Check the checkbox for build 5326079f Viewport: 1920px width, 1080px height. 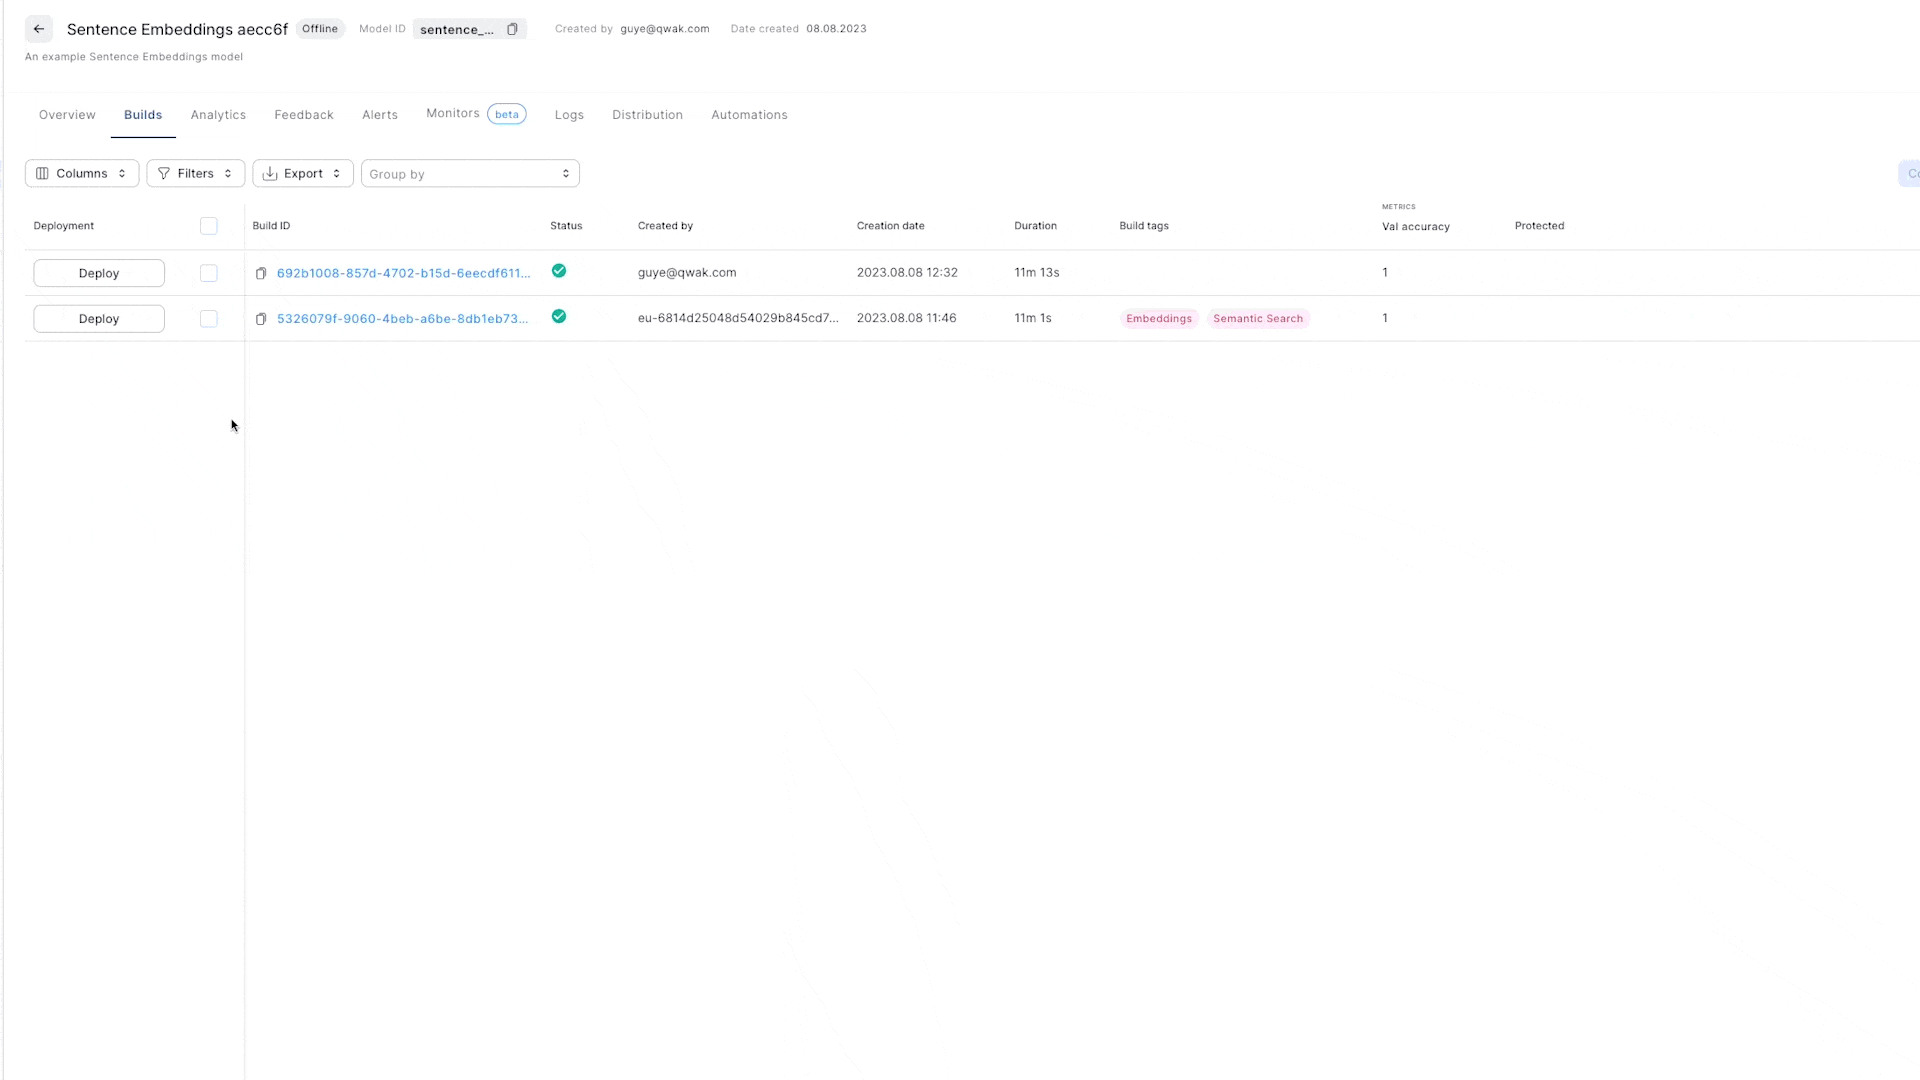point(208,318)
